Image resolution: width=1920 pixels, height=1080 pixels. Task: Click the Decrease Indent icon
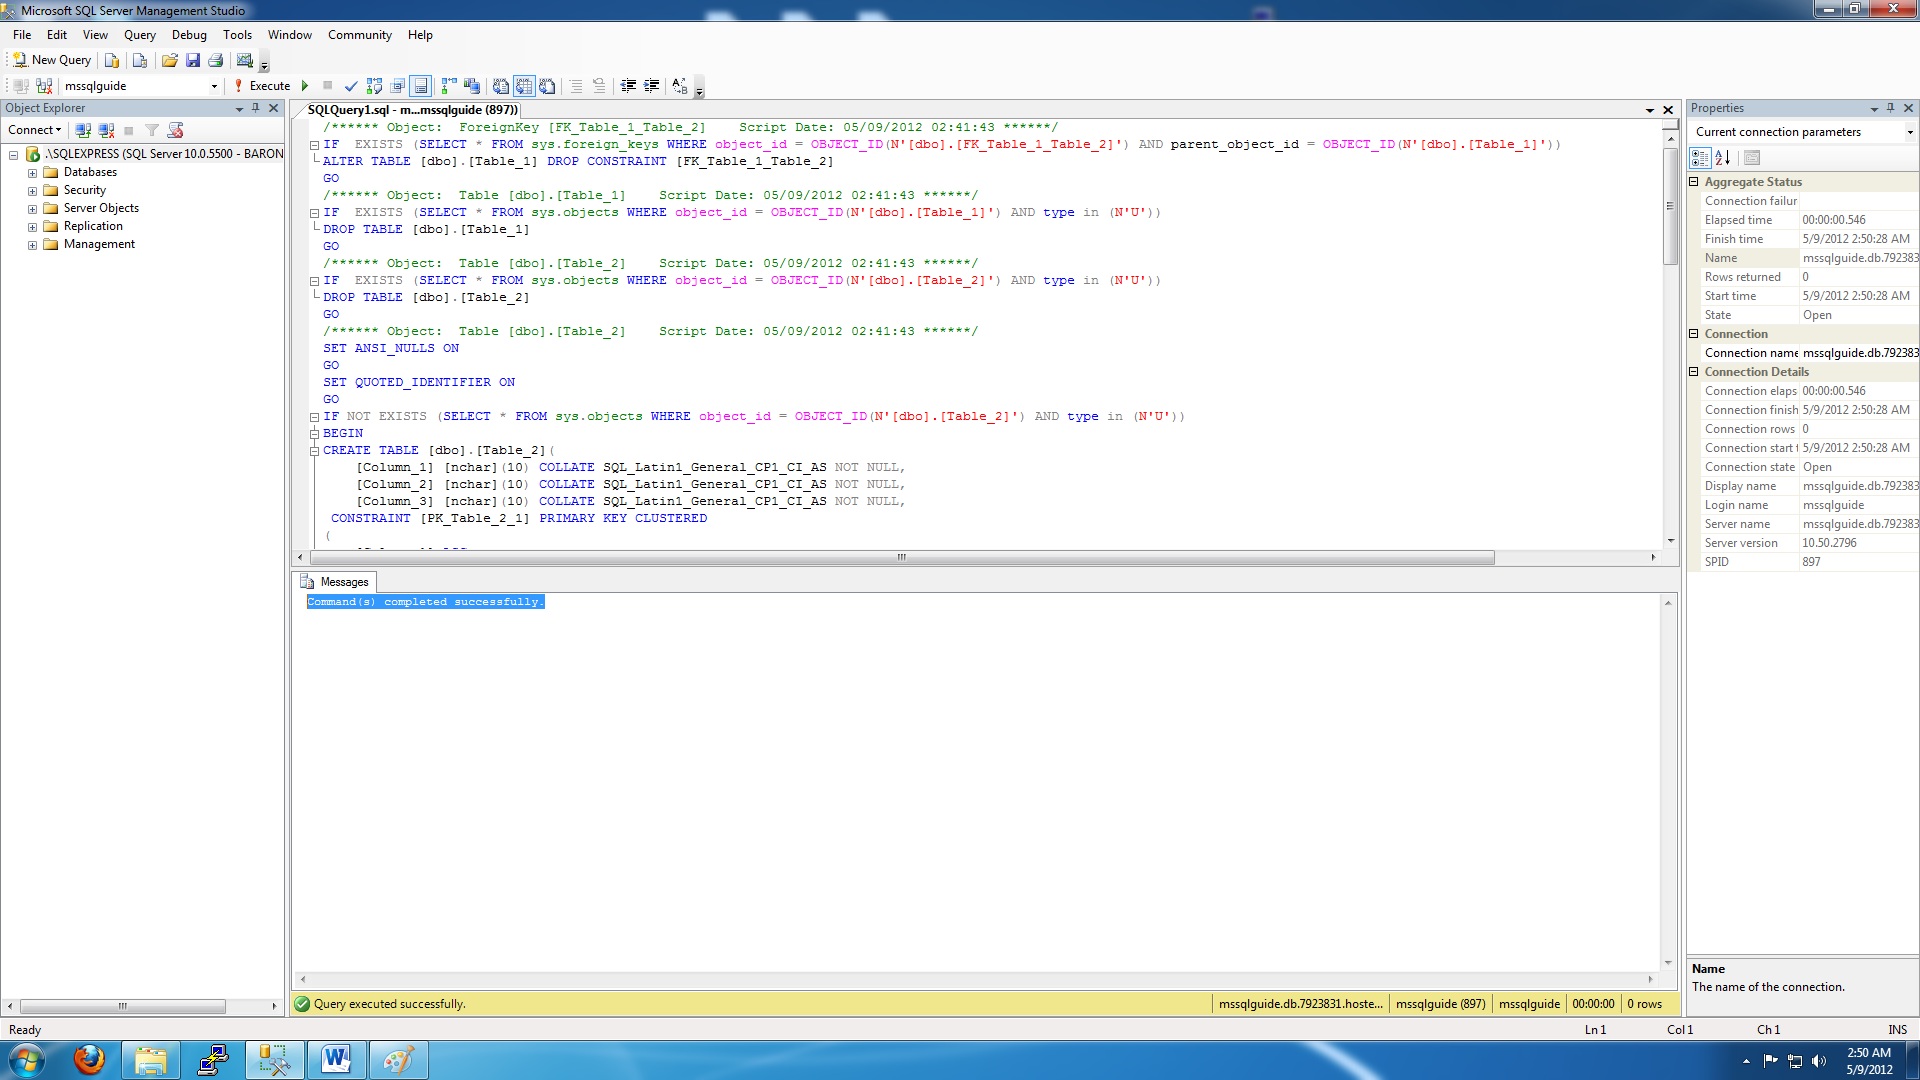(628, 86)
